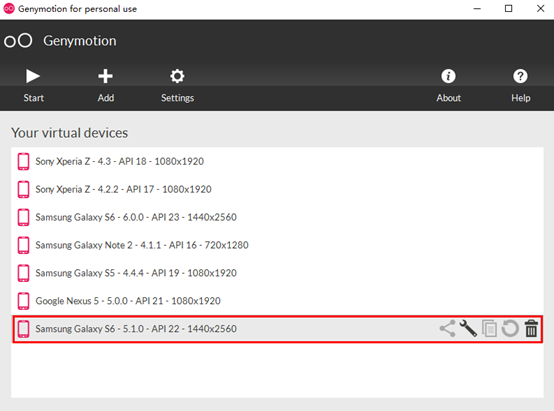Click the Start play icon
The width and height of the screenshot is (554, 411).
click(33, 76)
